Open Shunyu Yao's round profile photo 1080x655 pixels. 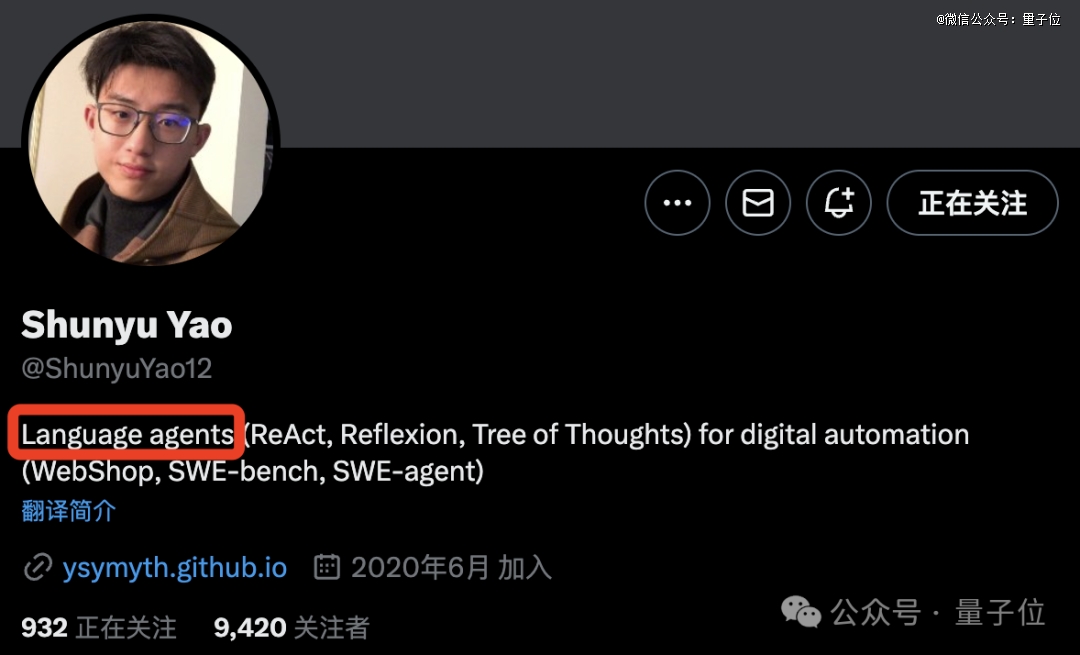151,141
